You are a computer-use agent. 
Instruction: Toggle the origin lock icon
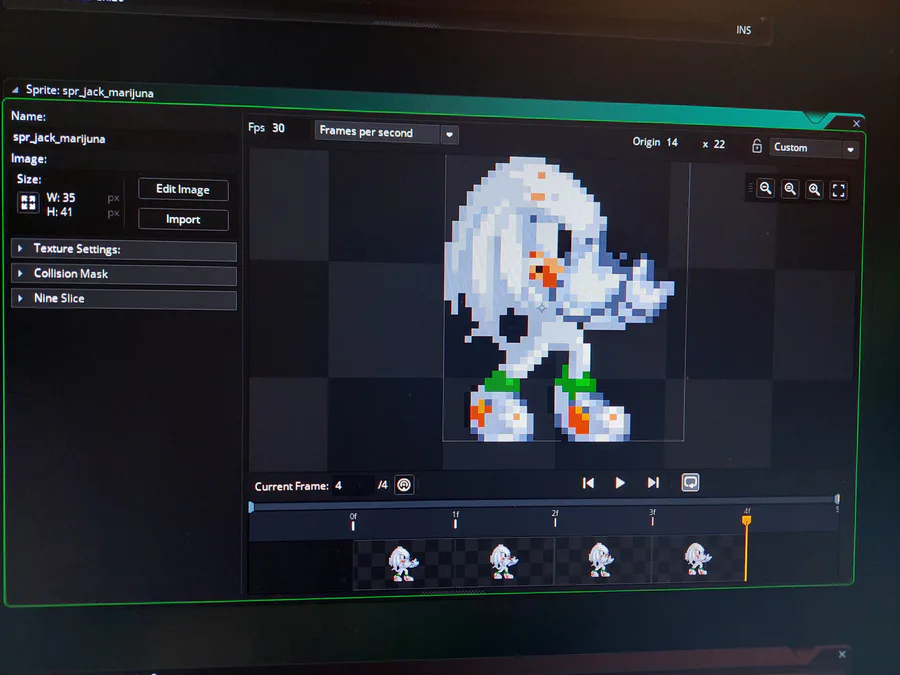pyautogui.click(x=757, y=146)
